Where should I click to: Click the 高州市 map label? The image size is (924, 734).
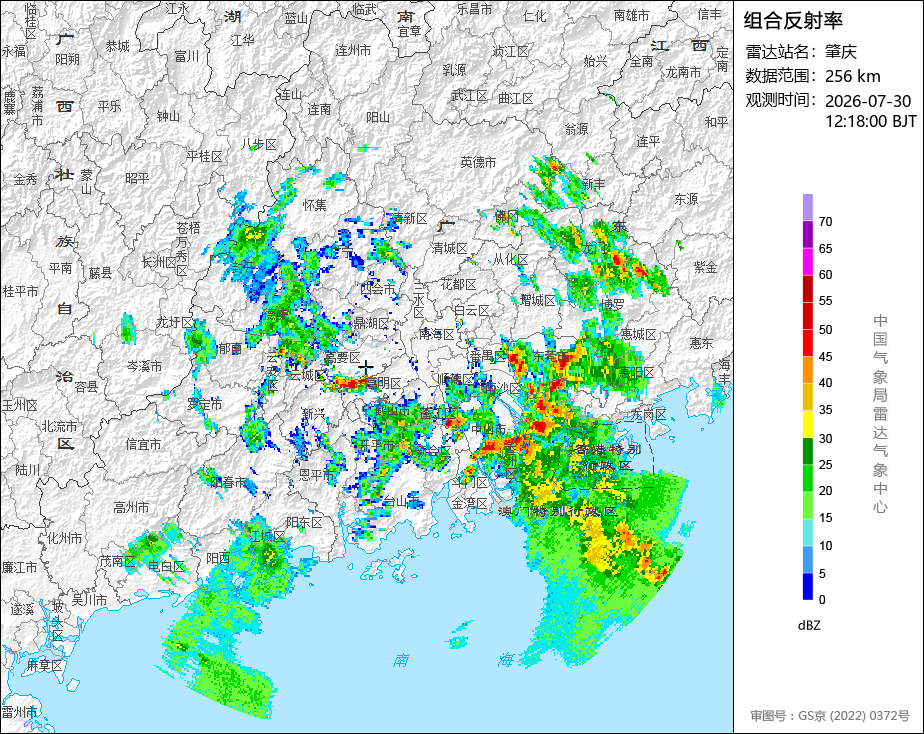131,507
